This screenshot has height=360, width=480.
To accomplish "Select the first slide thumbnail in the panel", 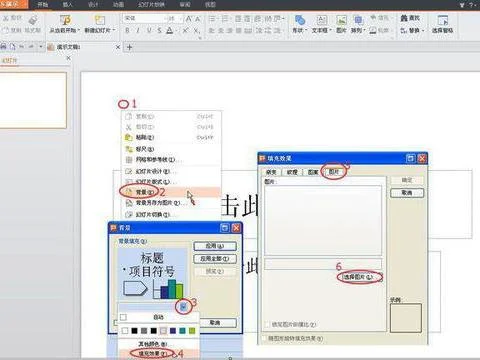I will coord(33,100).
